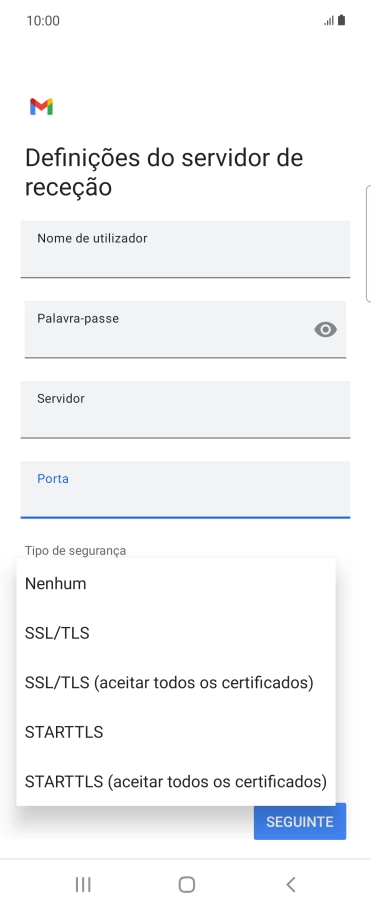Select SSL/TLS (aceitar todos os certificados)
Viewport: 371px width, 908px height.
[x=176, y=683]
